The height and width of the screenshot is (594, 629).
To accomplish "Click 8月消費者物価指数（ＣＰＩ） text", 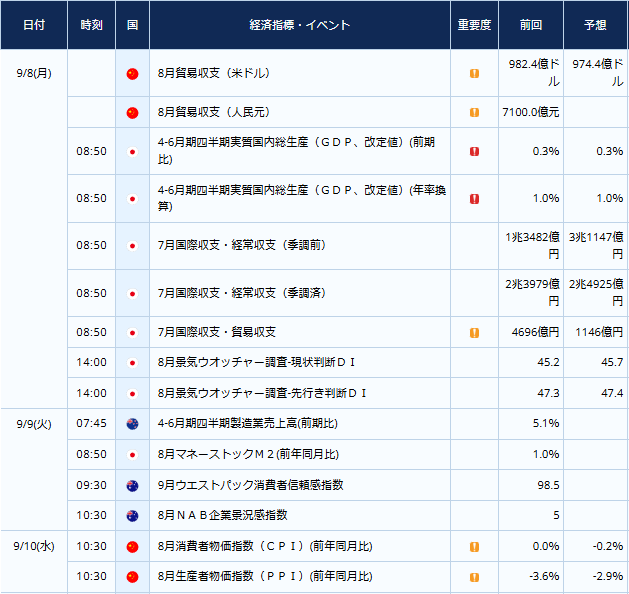I will coord(265,546).
